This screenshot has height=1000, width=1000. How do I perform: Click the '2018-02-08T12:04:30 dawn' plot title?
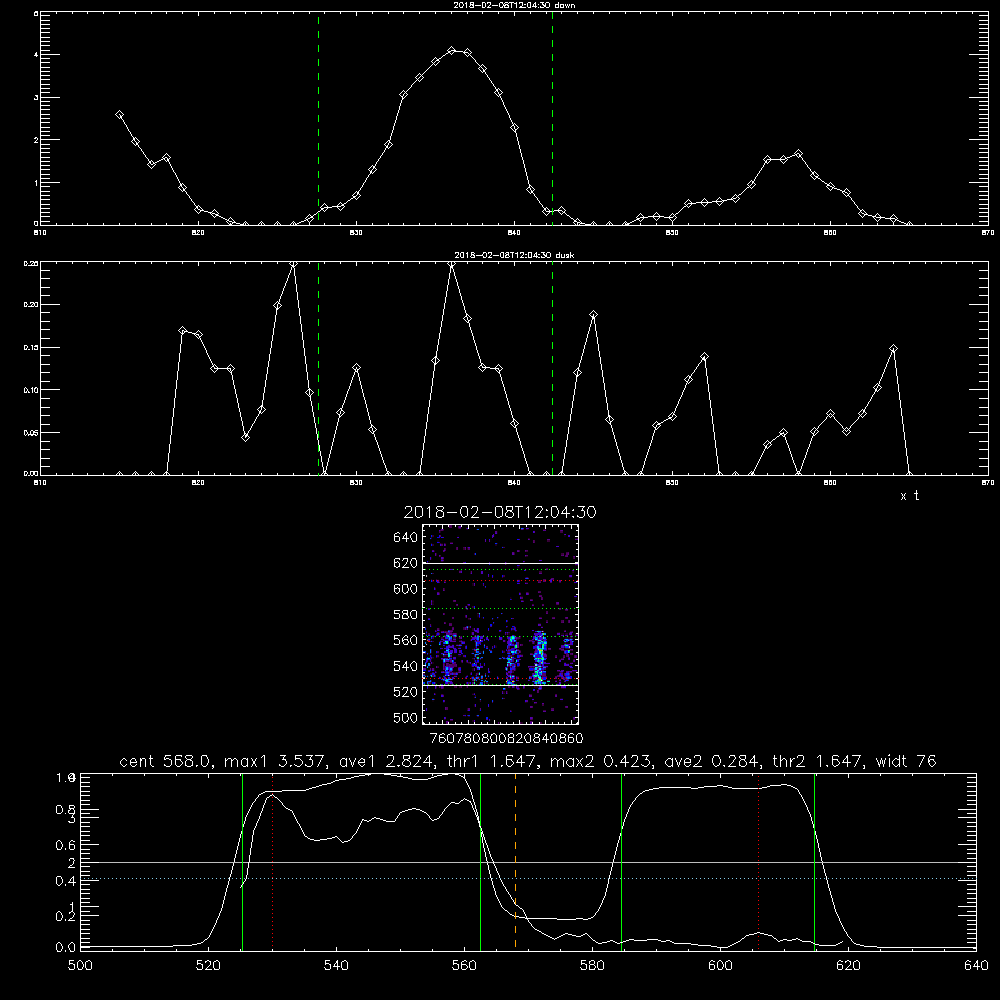pyautogui.click(x=514, y=5)
